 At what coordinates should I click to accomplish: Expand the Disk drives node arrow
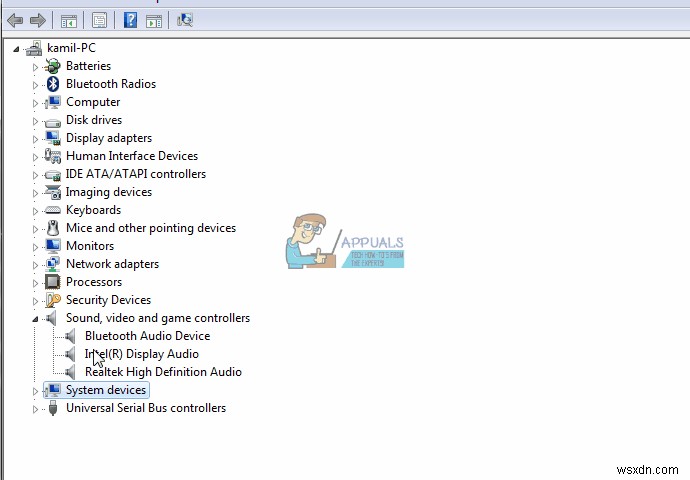click(x=35, y=121)
